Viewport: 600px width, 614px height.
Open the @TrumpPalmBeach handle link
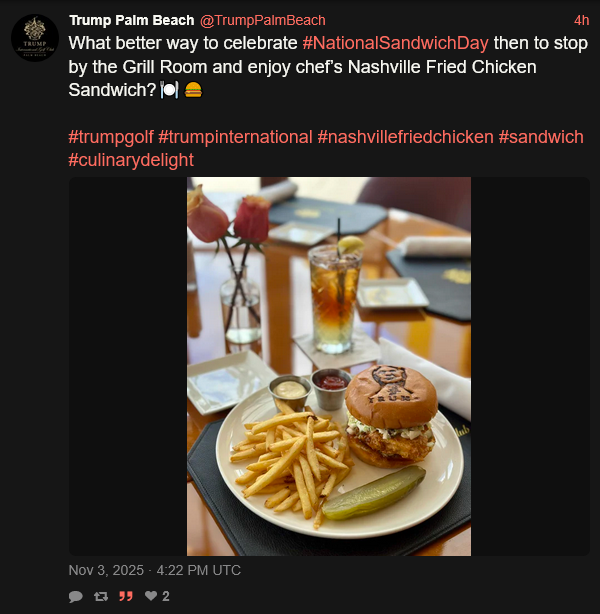pos(263,21)
